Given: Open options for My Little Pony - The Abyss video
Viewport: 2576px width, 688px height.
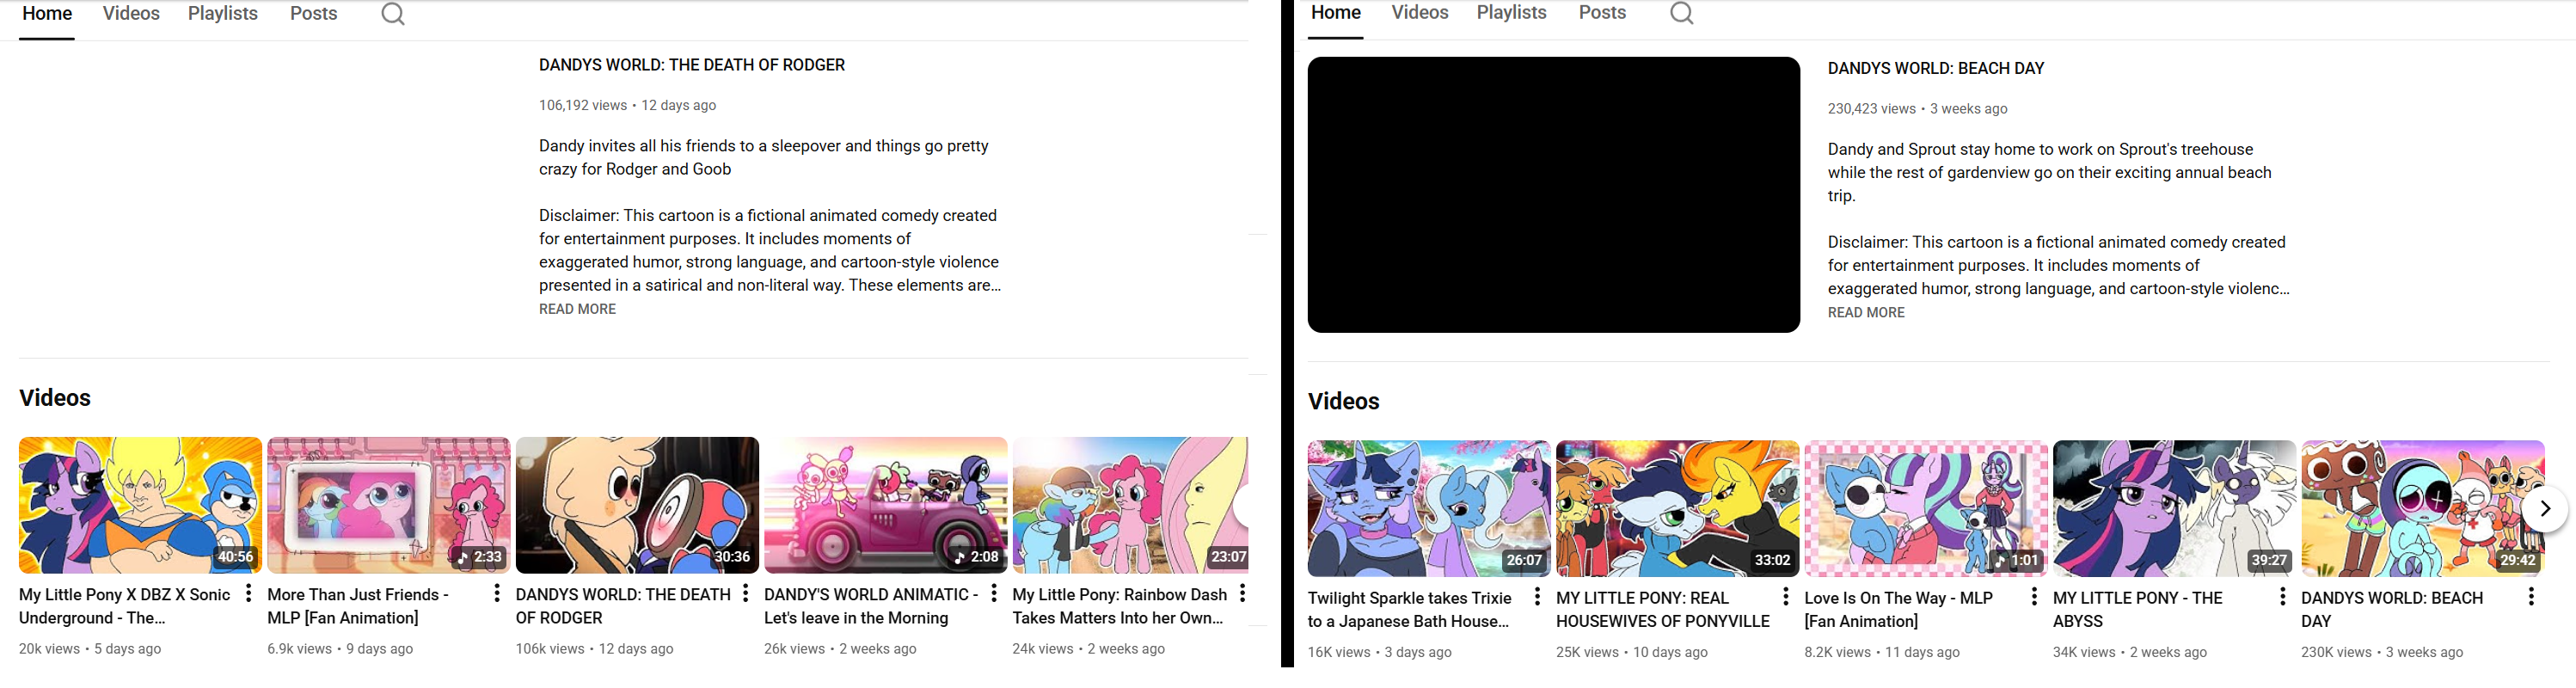Looking at the screenshot, I should (x=2282, y=597).
